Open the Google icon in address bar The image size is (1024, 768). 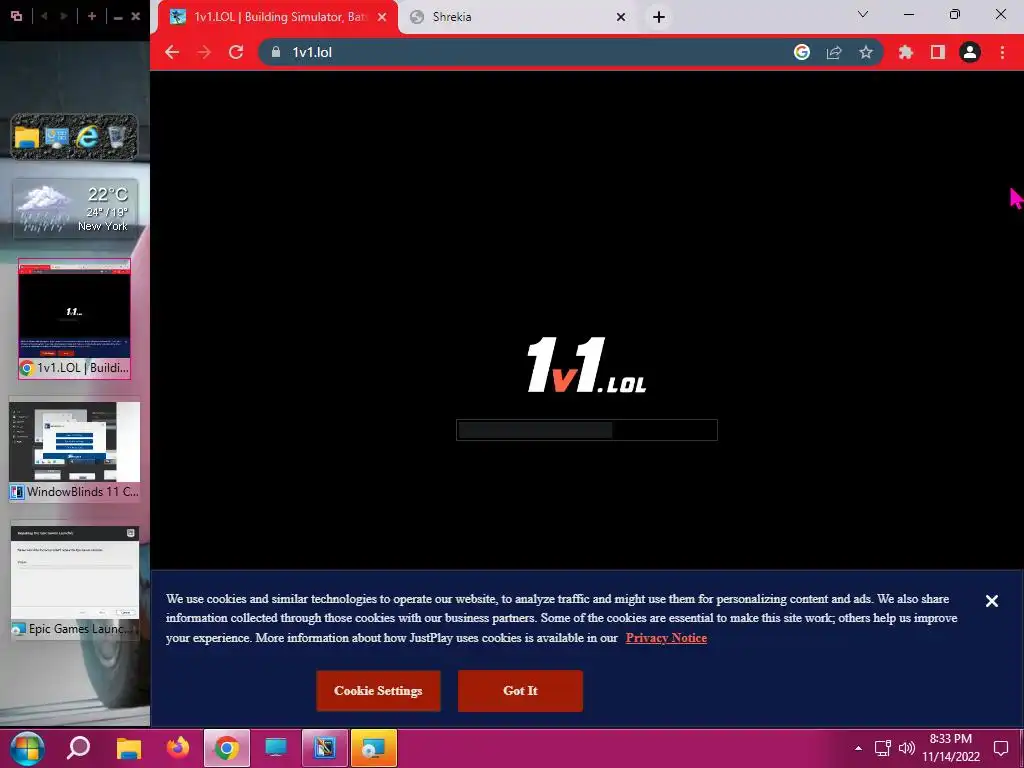pos(802,52)
